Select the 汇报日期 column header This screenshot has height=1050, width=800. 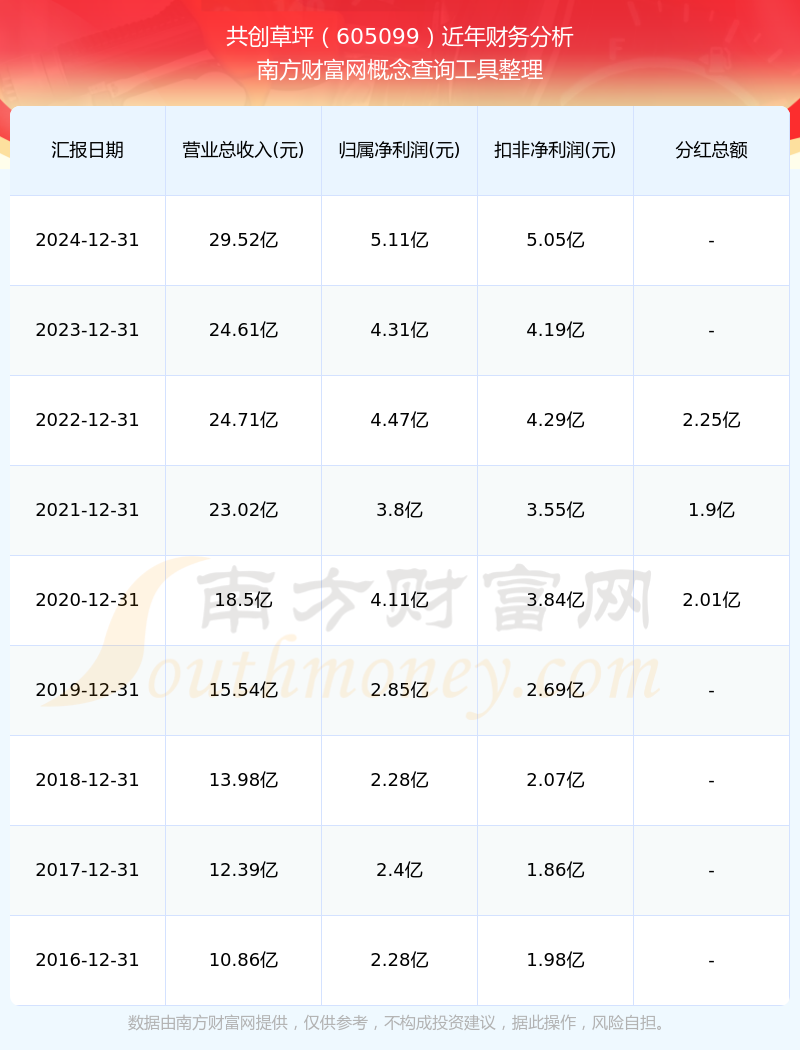88,150
